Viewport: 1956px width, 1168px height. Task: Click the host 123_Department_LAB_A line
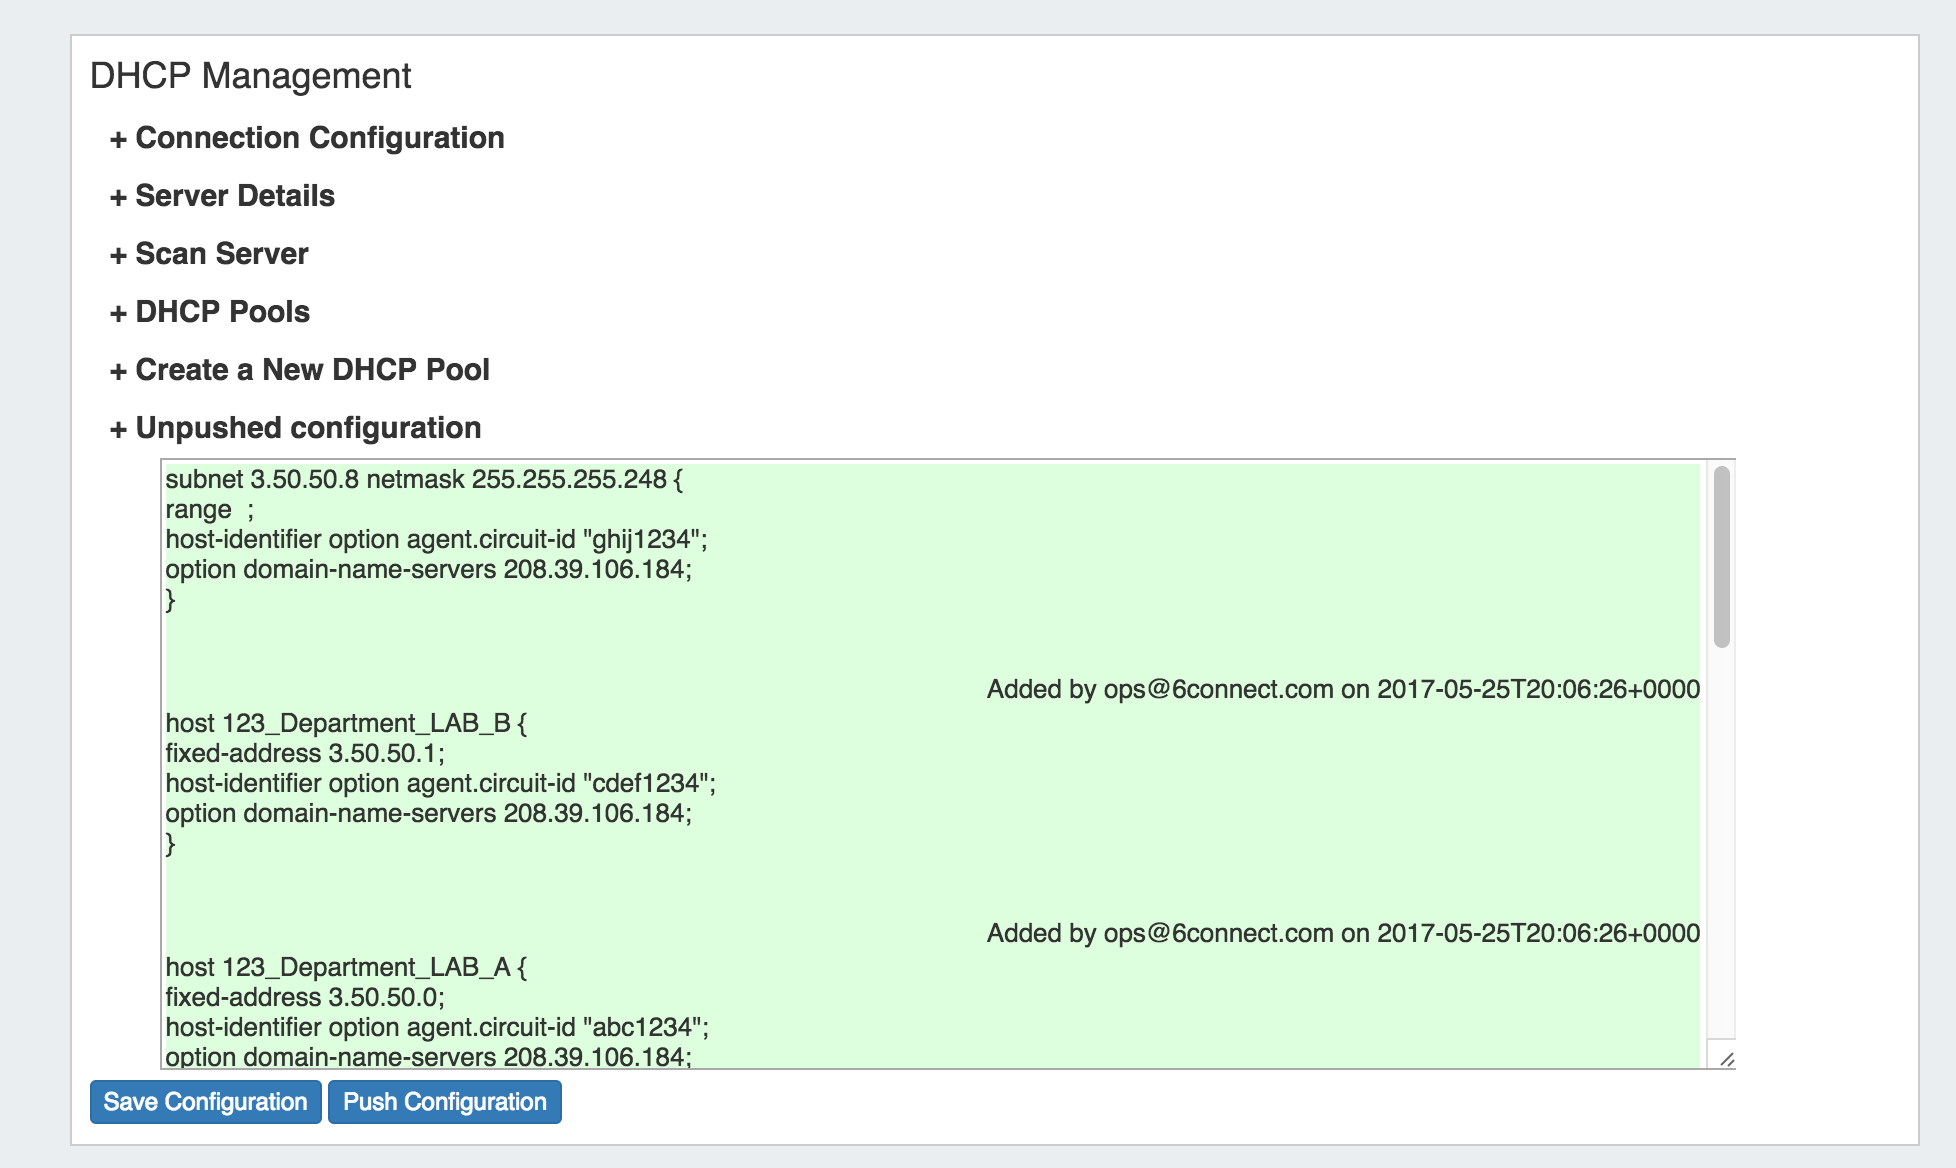pos(346,967)
